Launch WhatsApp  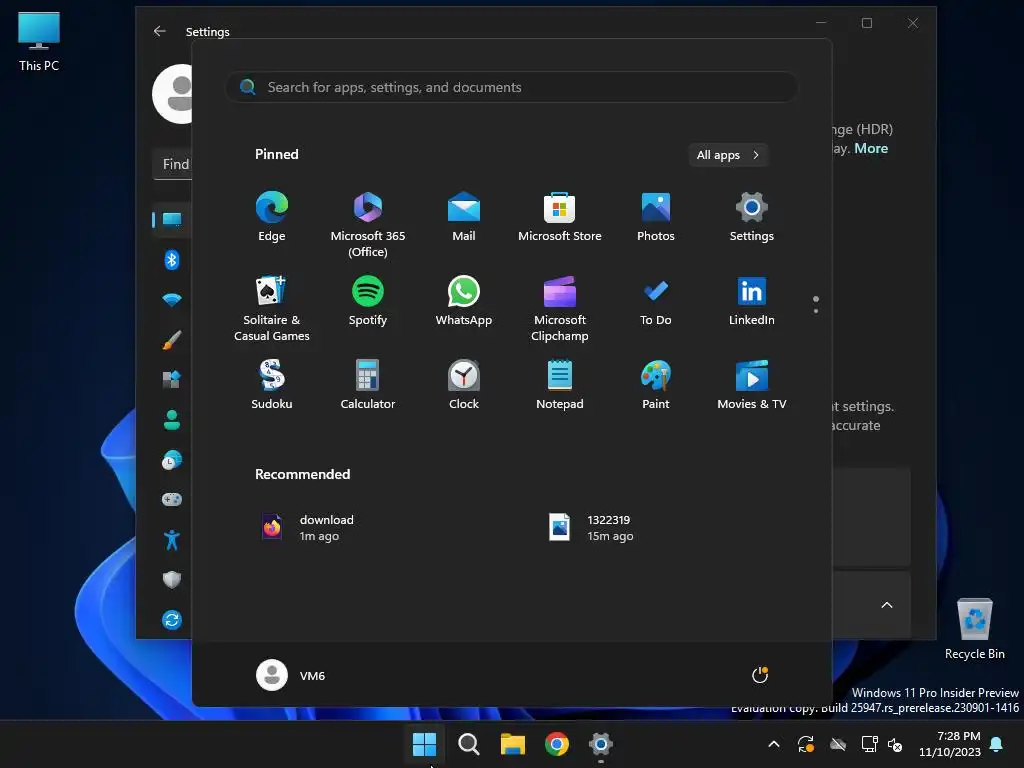tap(464, 301)
